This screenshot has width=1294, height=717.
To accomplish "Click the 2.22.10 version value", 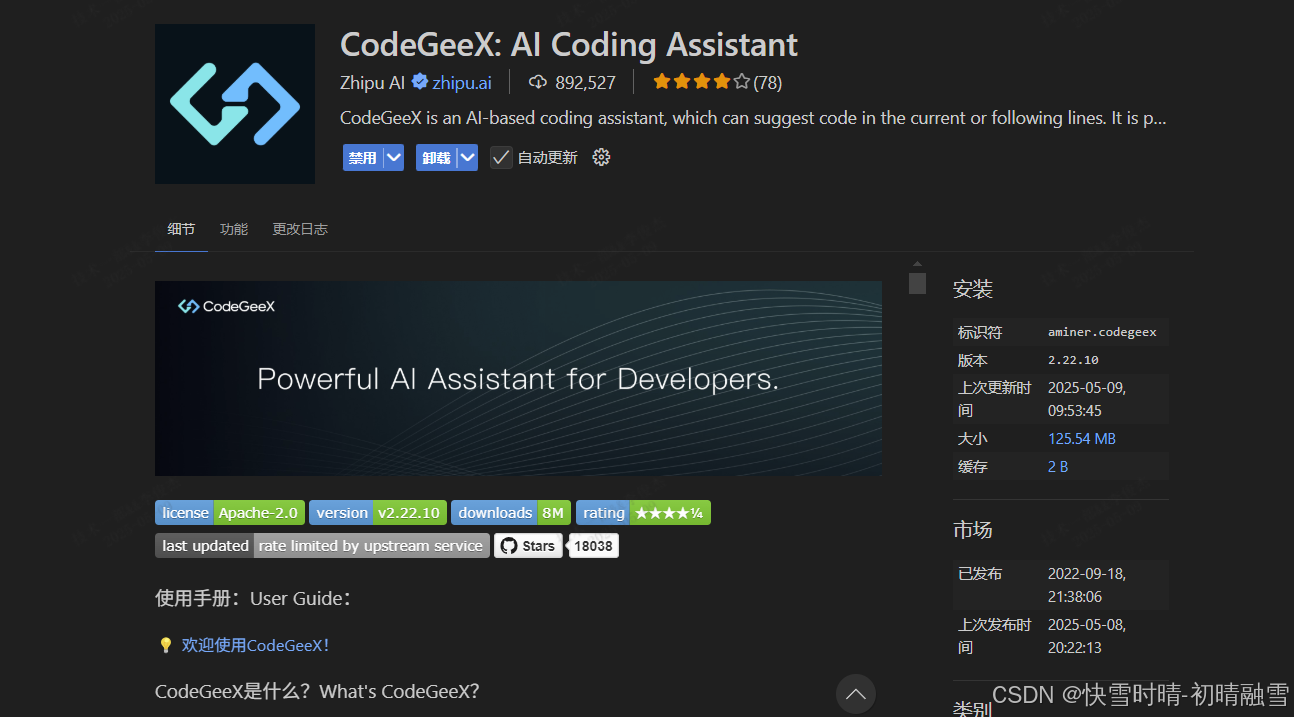I will (1073, 359).
